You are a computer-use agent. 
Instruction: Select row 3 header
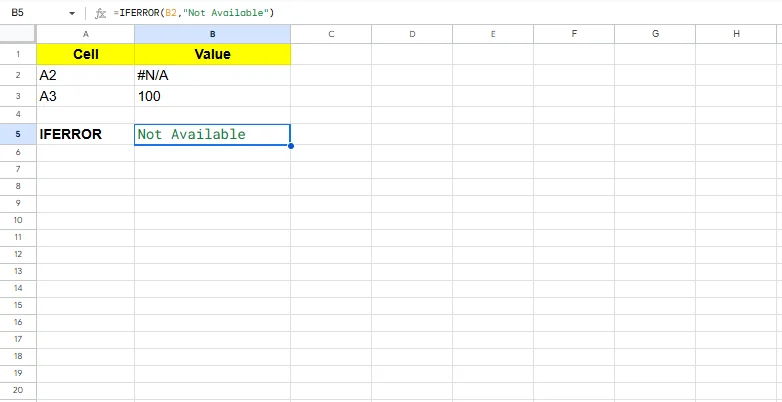point(18,96)
